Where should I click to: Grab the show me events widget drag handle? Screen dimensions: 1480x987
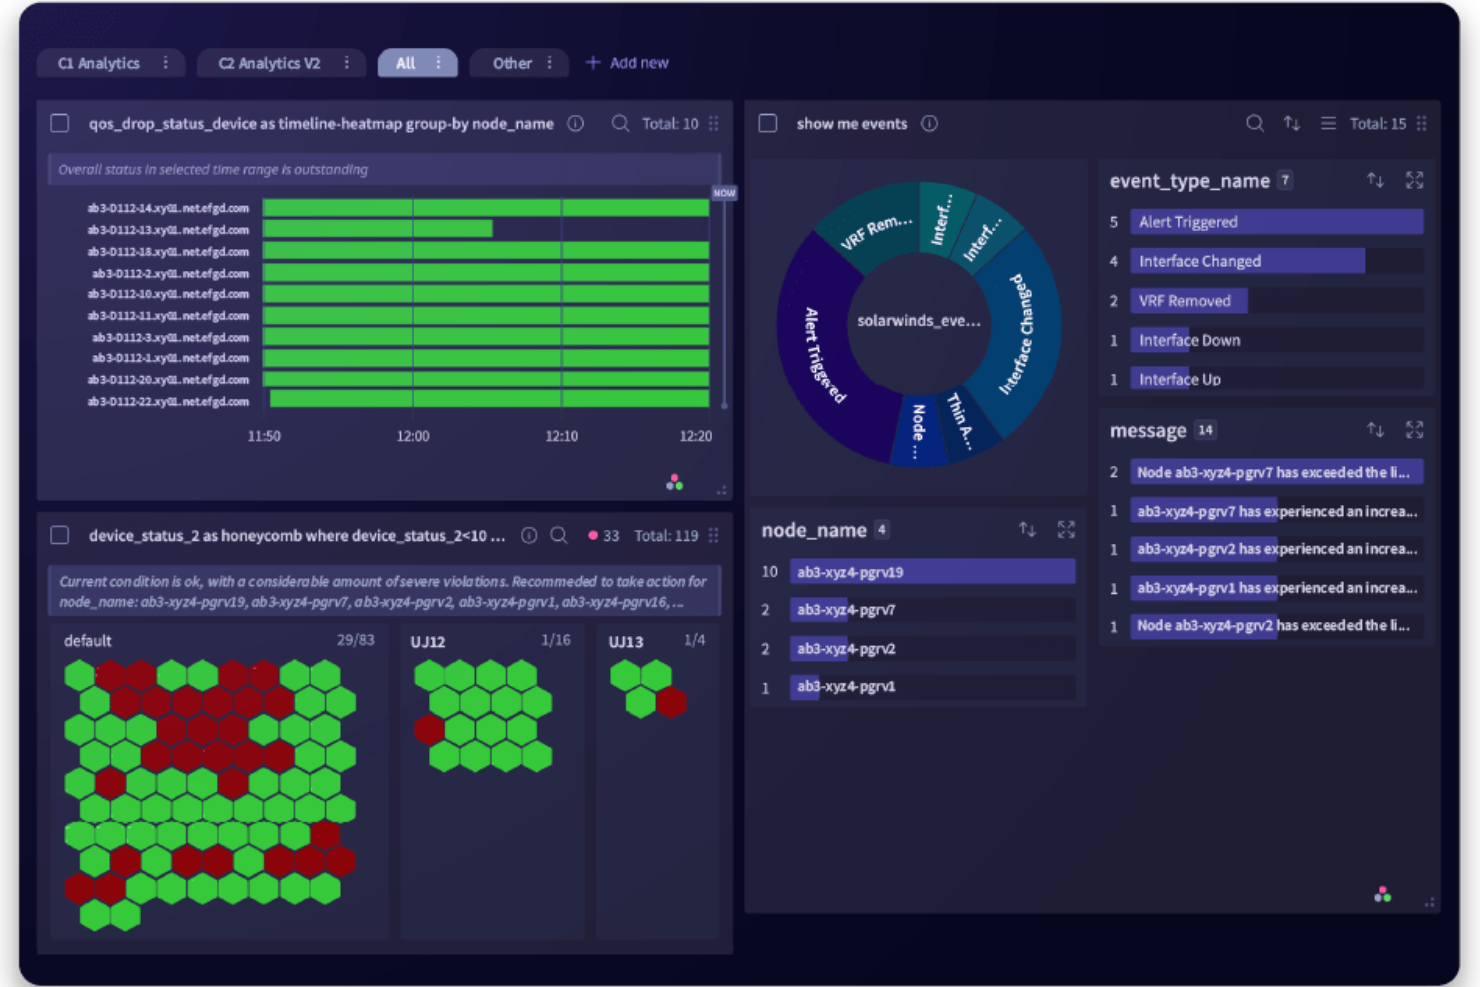point(1422,123)
